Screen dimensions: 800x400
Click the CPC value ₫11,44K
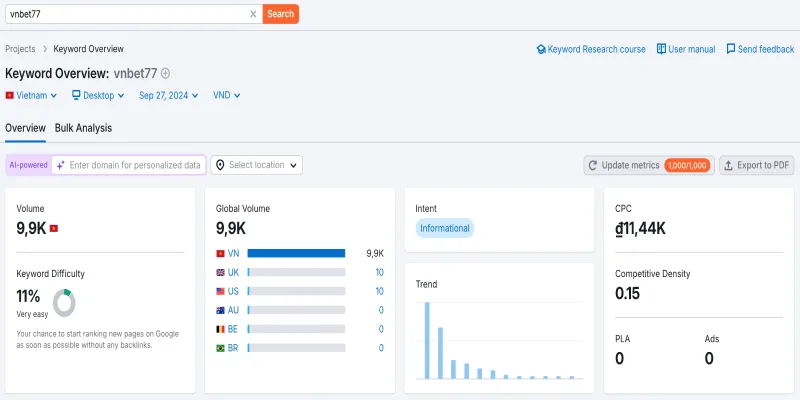640,229
